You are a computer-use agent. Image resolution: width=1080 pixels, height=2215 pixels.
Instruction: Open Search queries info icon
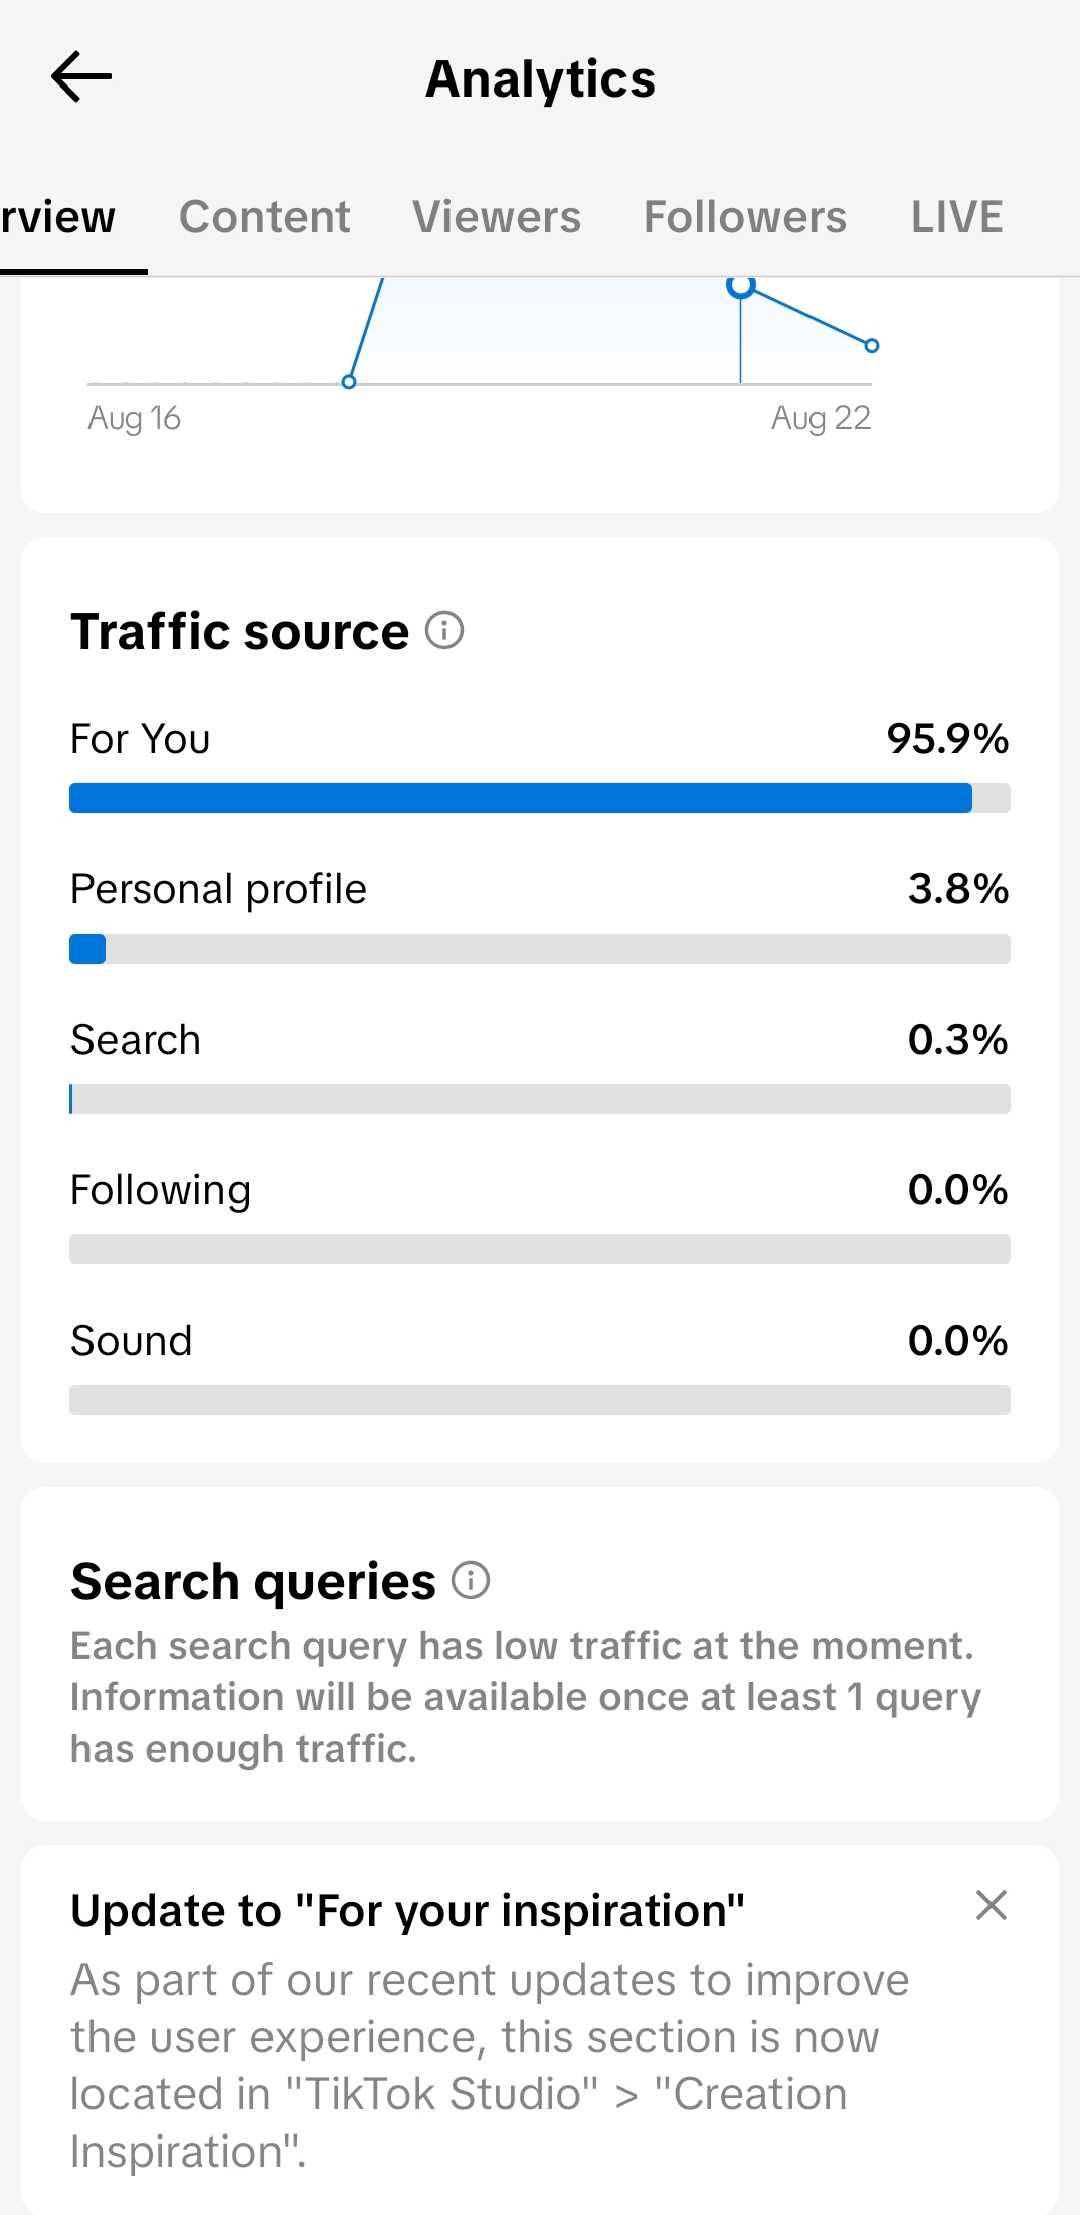(471, 1581)
